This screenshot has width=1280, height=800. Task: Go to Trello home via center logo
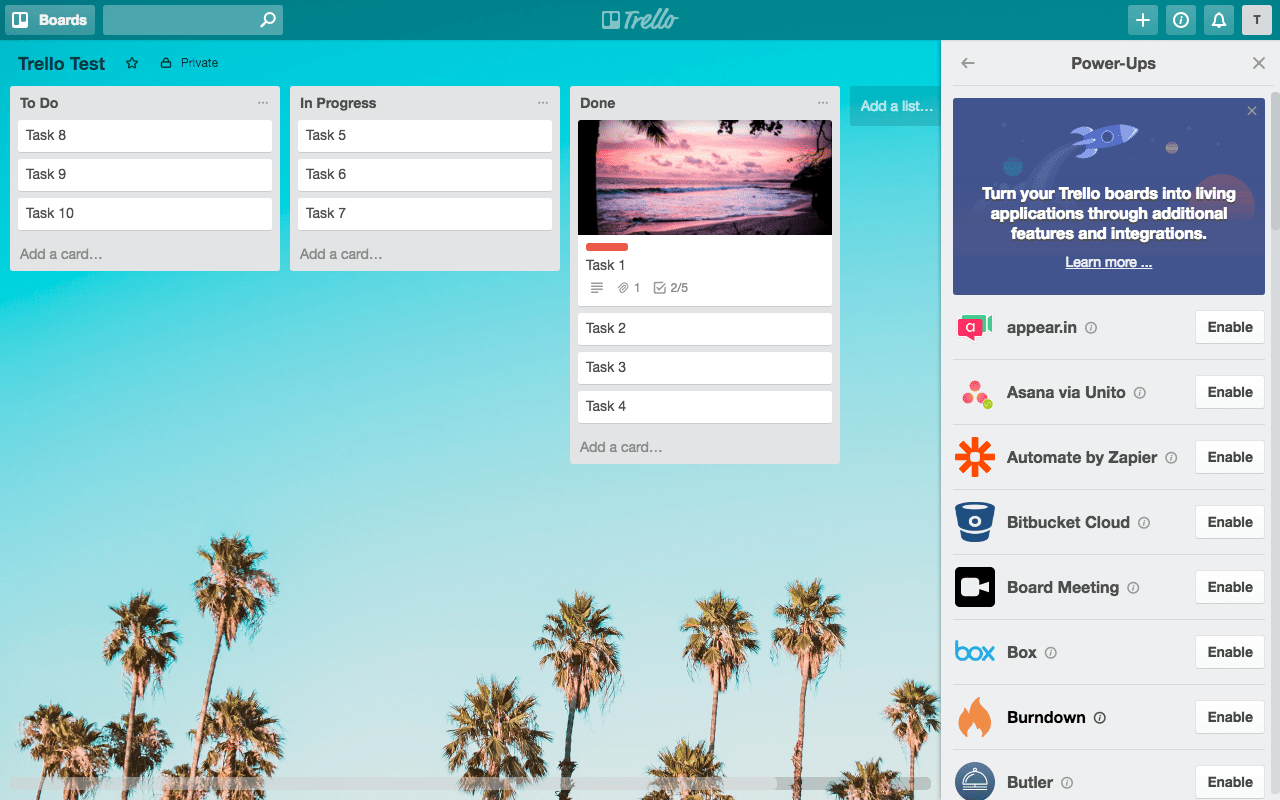coord(640,20)
